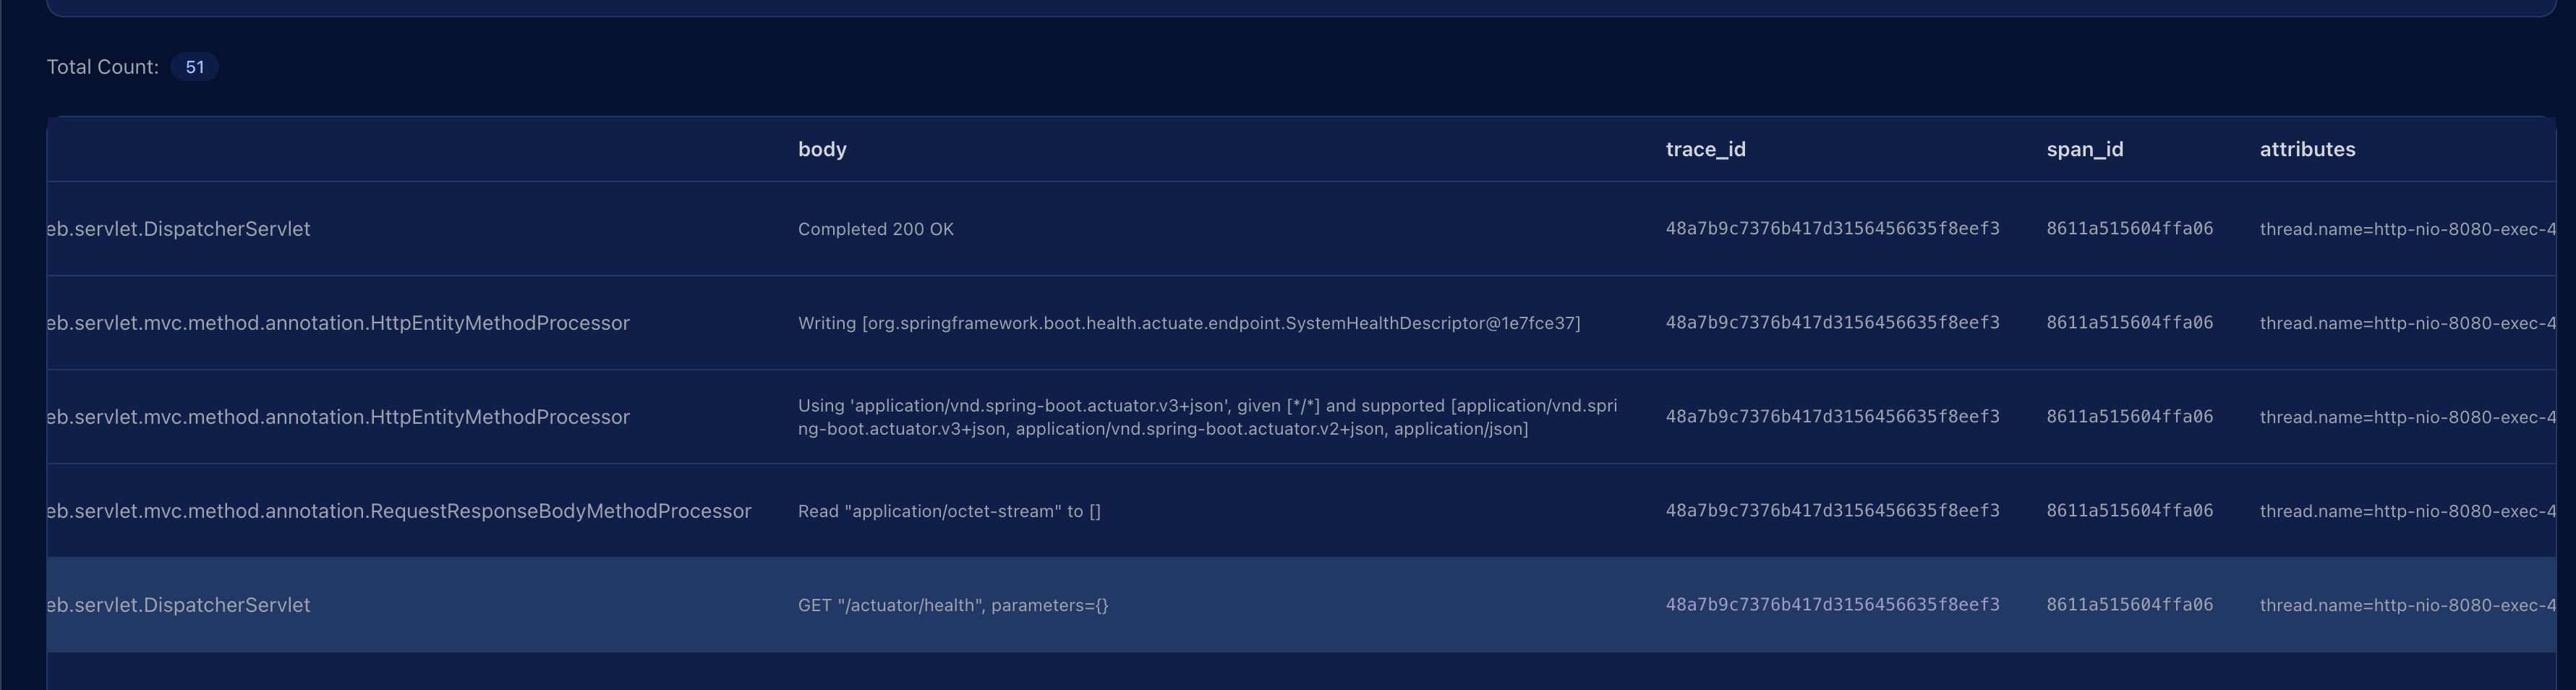Select the 'Read "application/octet-stream"' message

[949, 511]
